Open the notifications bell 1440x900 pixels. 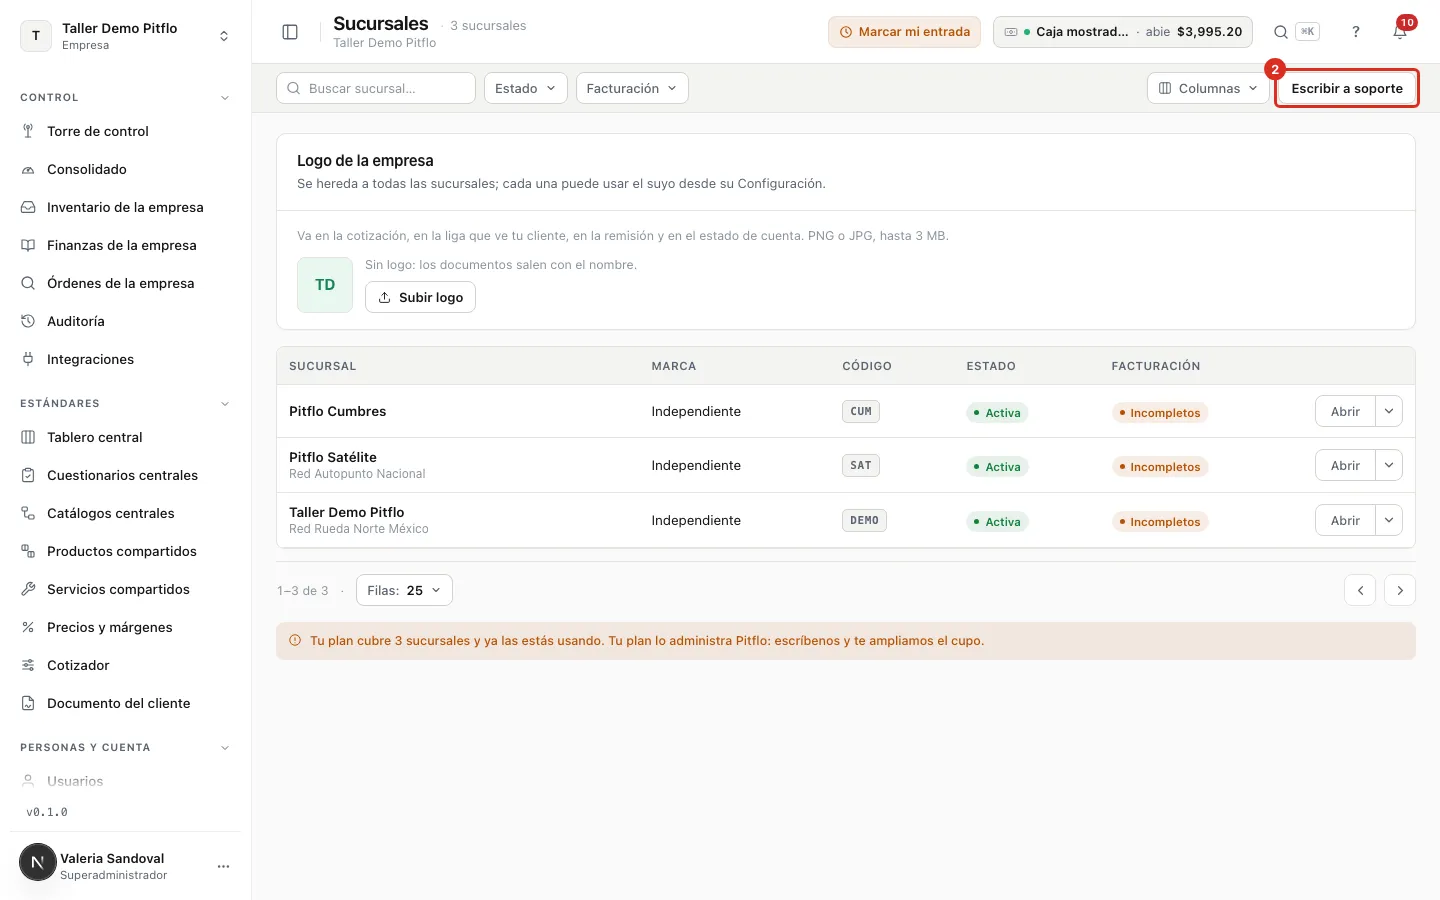point(1400,32)
